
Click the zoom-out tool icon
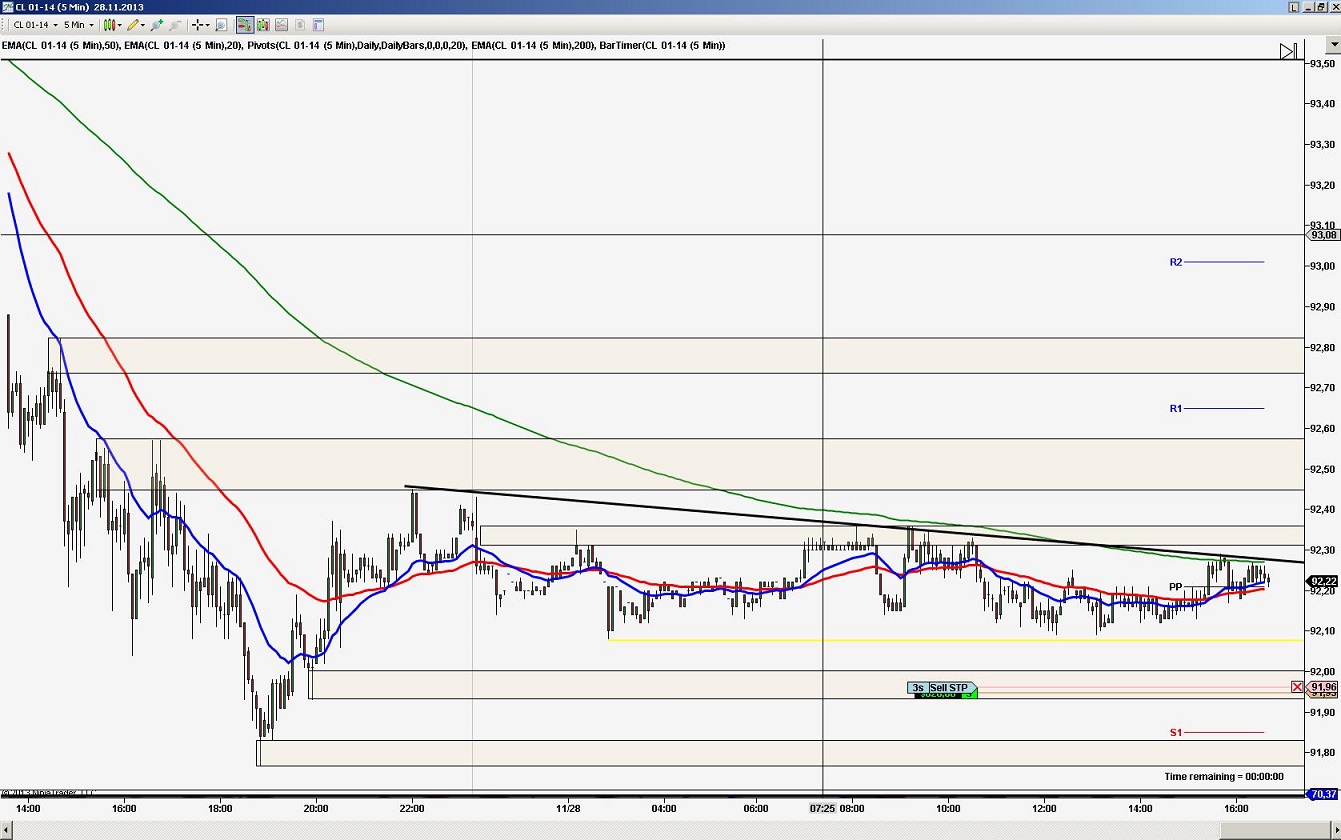[x=173, y=24]
